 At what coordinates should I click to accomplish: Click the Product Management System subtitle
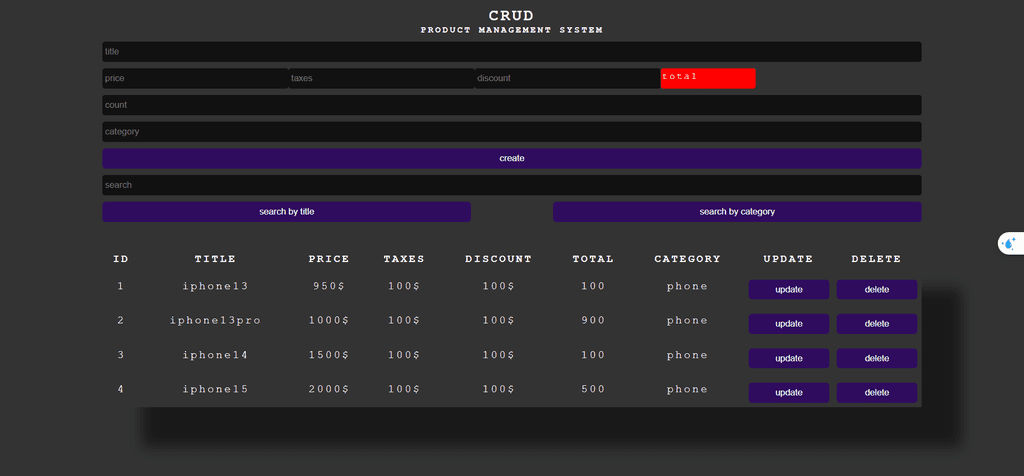coord(511,30)
